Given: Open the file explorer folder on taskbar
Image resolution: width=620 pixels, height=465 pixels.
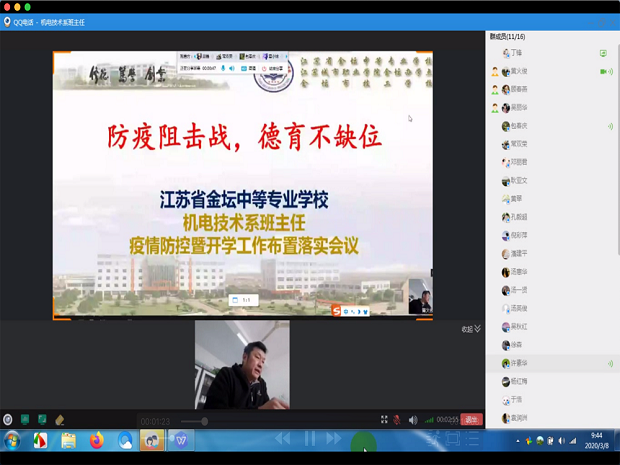Looking at the screenshot, I should click(x=68, y=440).
